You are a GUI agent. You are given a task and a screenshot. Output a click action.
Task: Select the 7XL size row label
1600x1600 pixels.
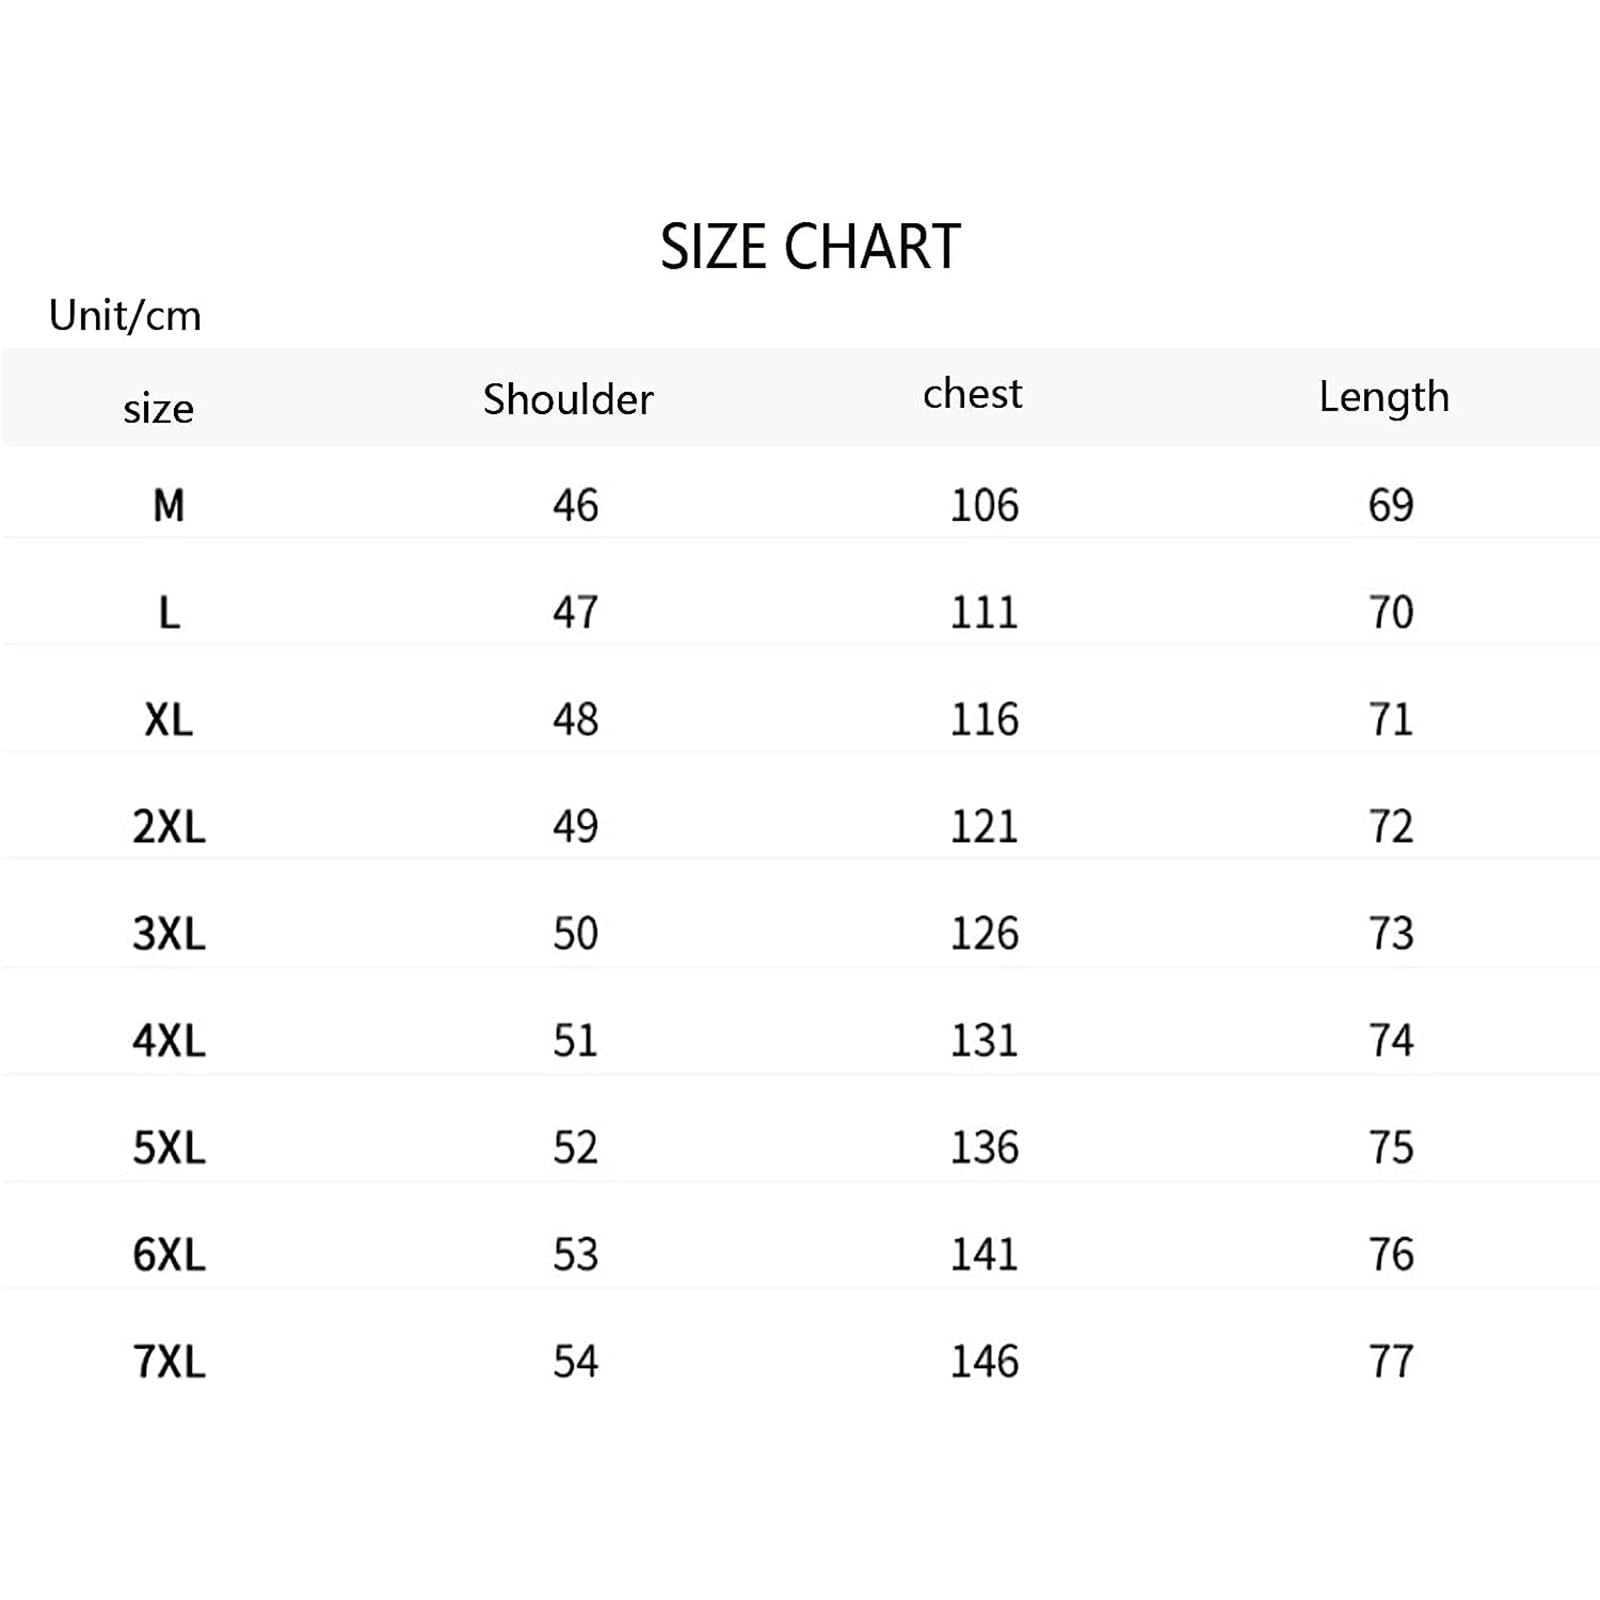click(x=169, y=1361)
